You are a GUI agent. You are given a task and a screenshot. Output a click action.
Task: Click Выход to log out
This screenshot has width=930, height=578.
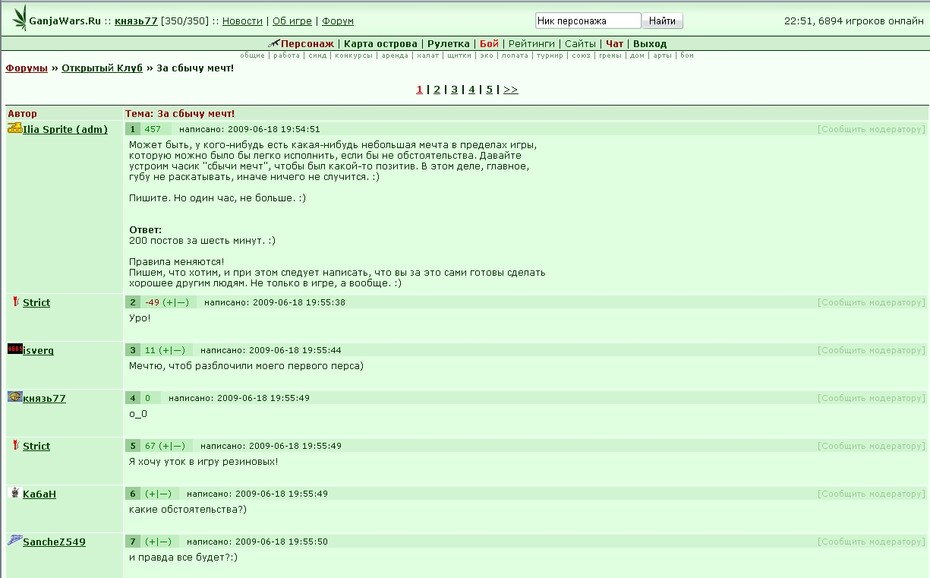click(649, 44)
